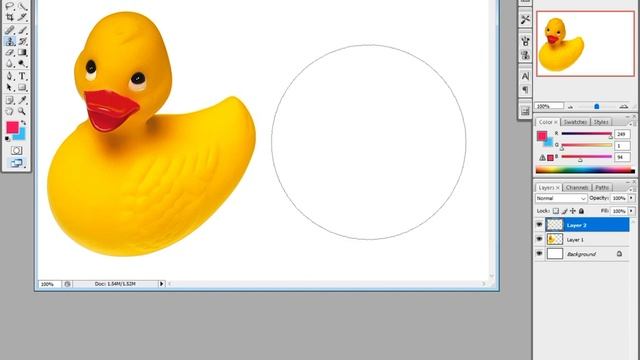Adjust the B color slider
Screen dimensions: 640x360
pos(587,157)
